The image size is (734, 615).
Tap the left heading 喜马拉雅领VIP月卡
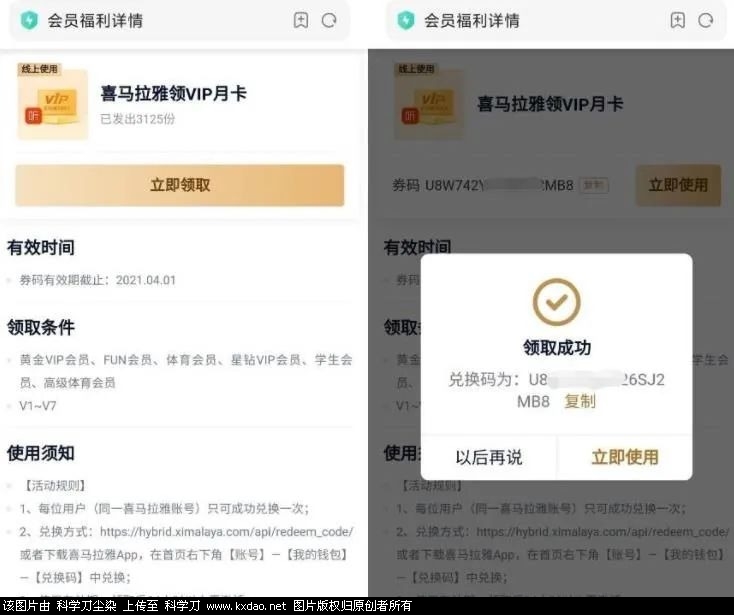tap(173, 94)
